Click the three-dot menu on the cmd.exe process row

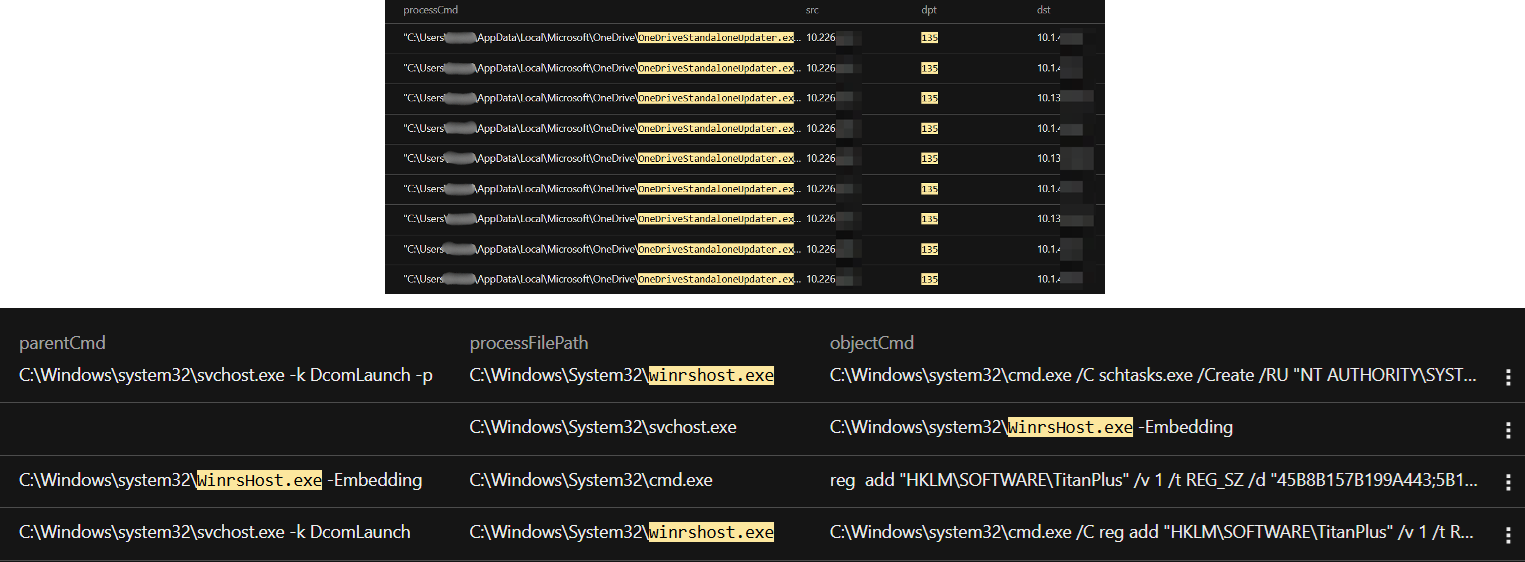point(1508,481)
